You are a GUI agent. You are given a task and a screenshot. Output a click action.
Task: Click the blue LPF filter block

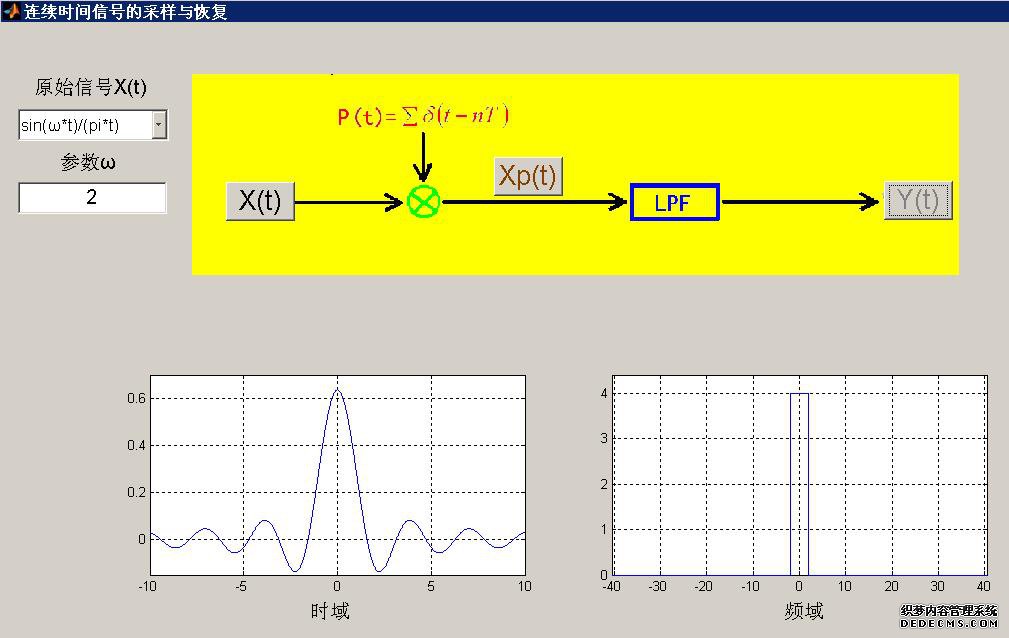(x=674, y=203)
